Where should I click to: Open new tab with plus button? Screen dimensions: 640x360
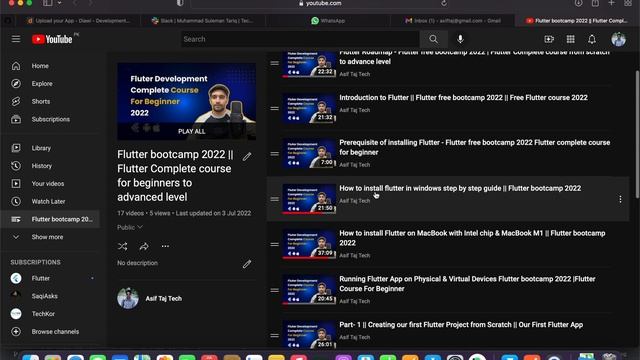(x=611, y=3)
